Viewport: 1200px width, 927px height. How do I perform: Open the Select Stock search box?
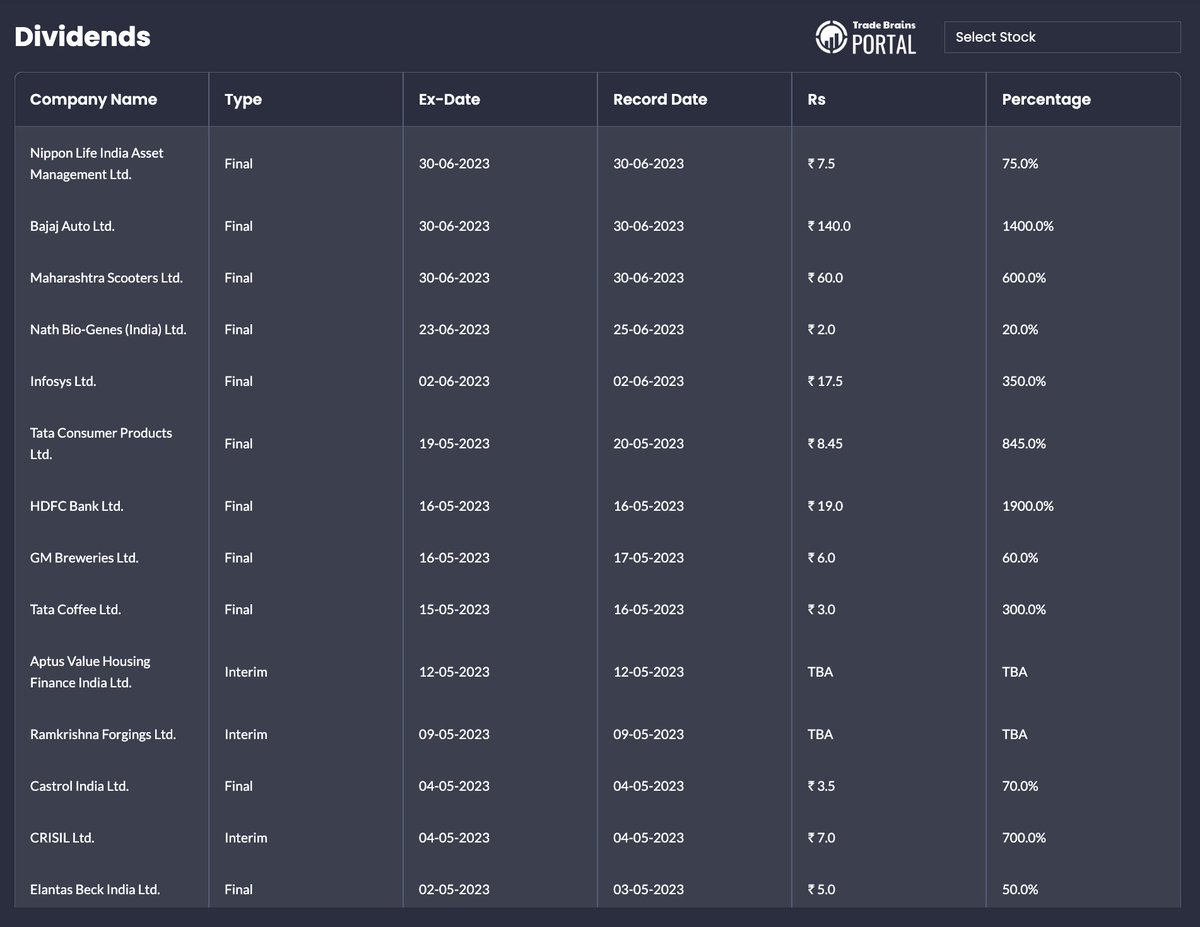[x=1062, y=37]
